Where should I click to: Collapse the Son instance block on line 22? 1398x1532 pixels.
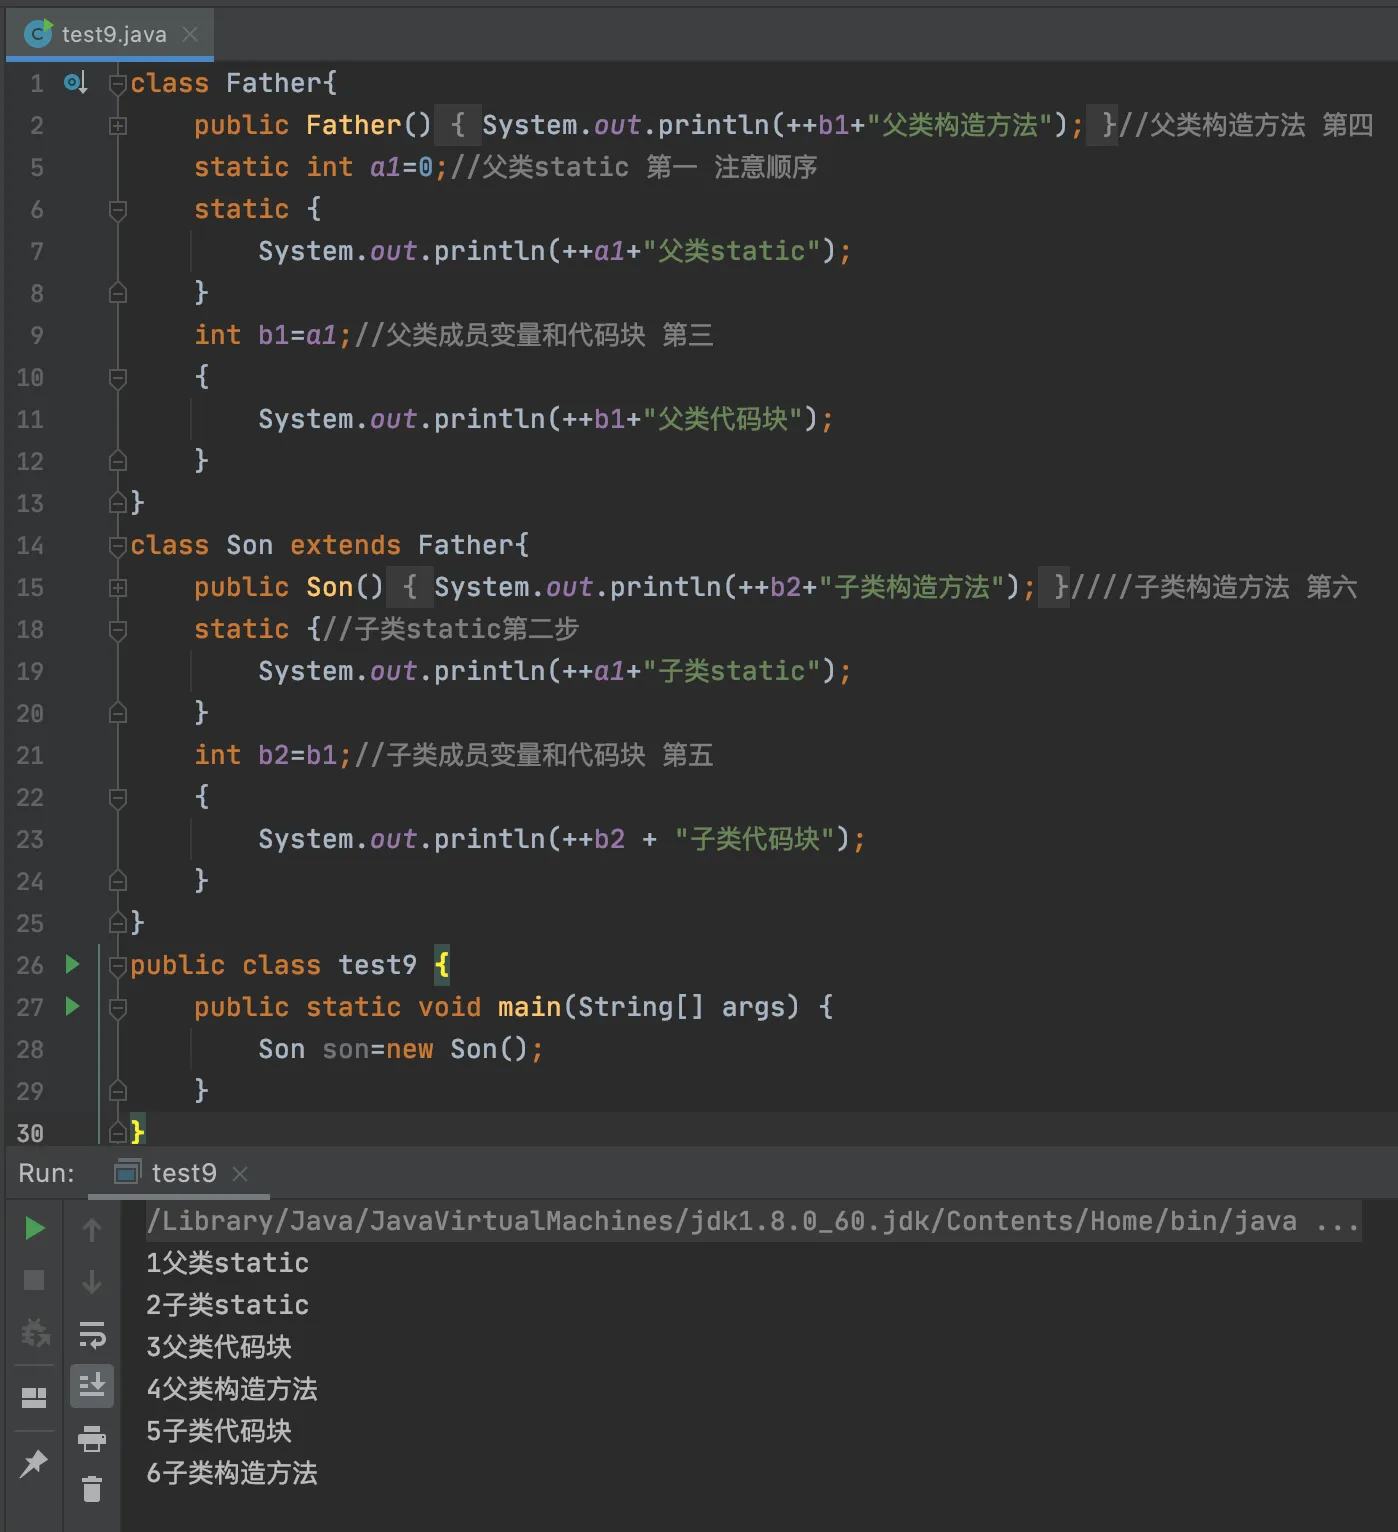click(118, 798)
